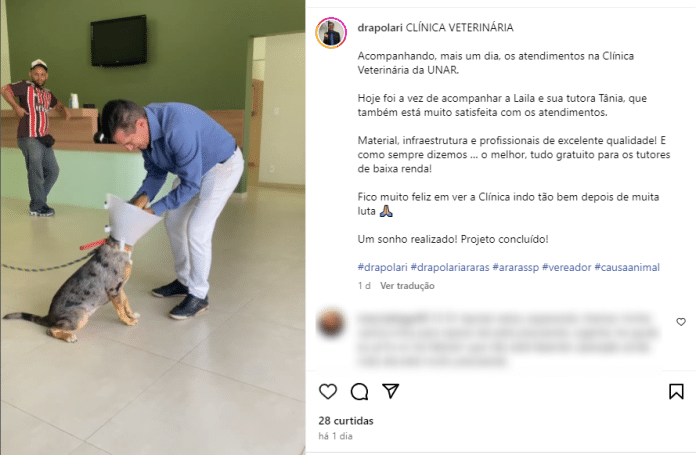This screenshot has width=696, height=455.
Task: View the 28 curtidas likes list
Action: [346, 421]
